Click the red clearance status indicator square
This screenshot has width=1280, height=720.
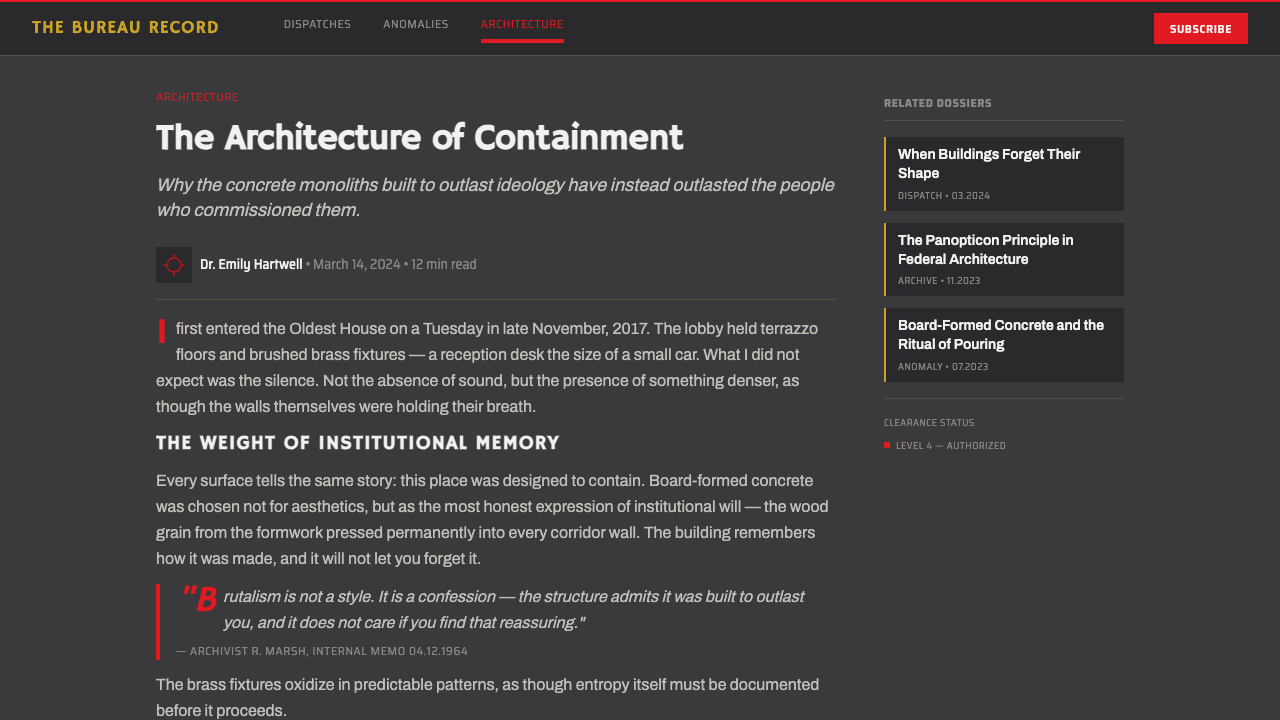point(887,445)
